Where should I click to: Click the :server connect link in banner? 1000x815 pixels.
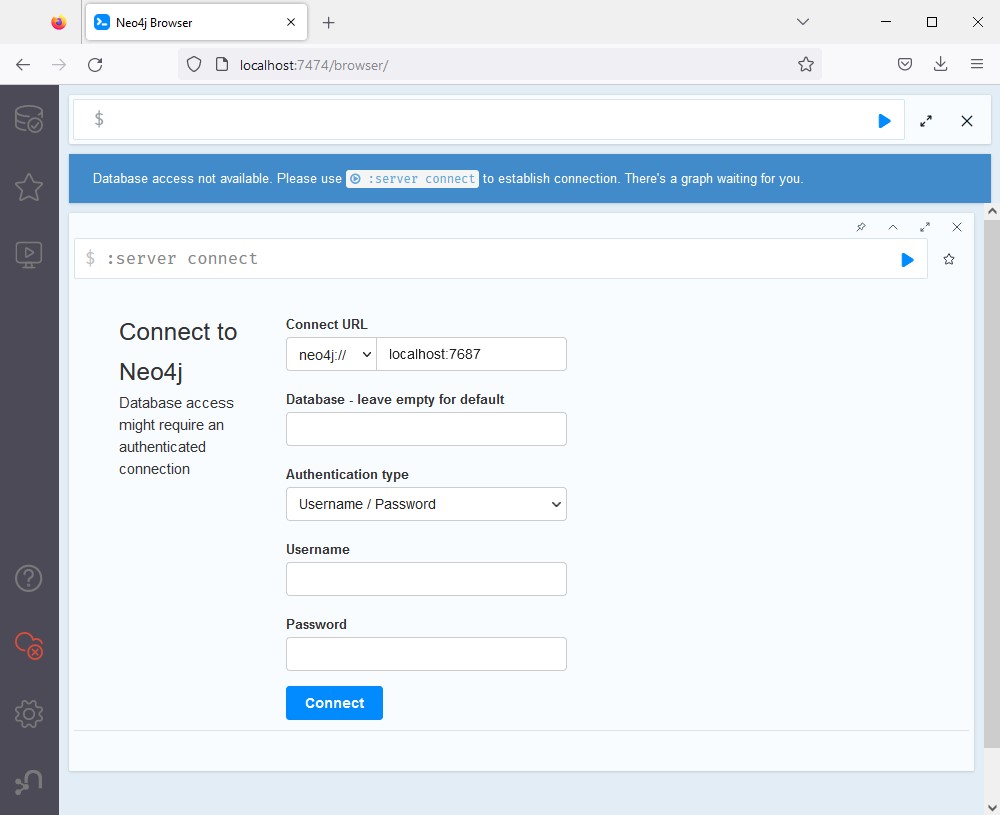tap(412, 179)
